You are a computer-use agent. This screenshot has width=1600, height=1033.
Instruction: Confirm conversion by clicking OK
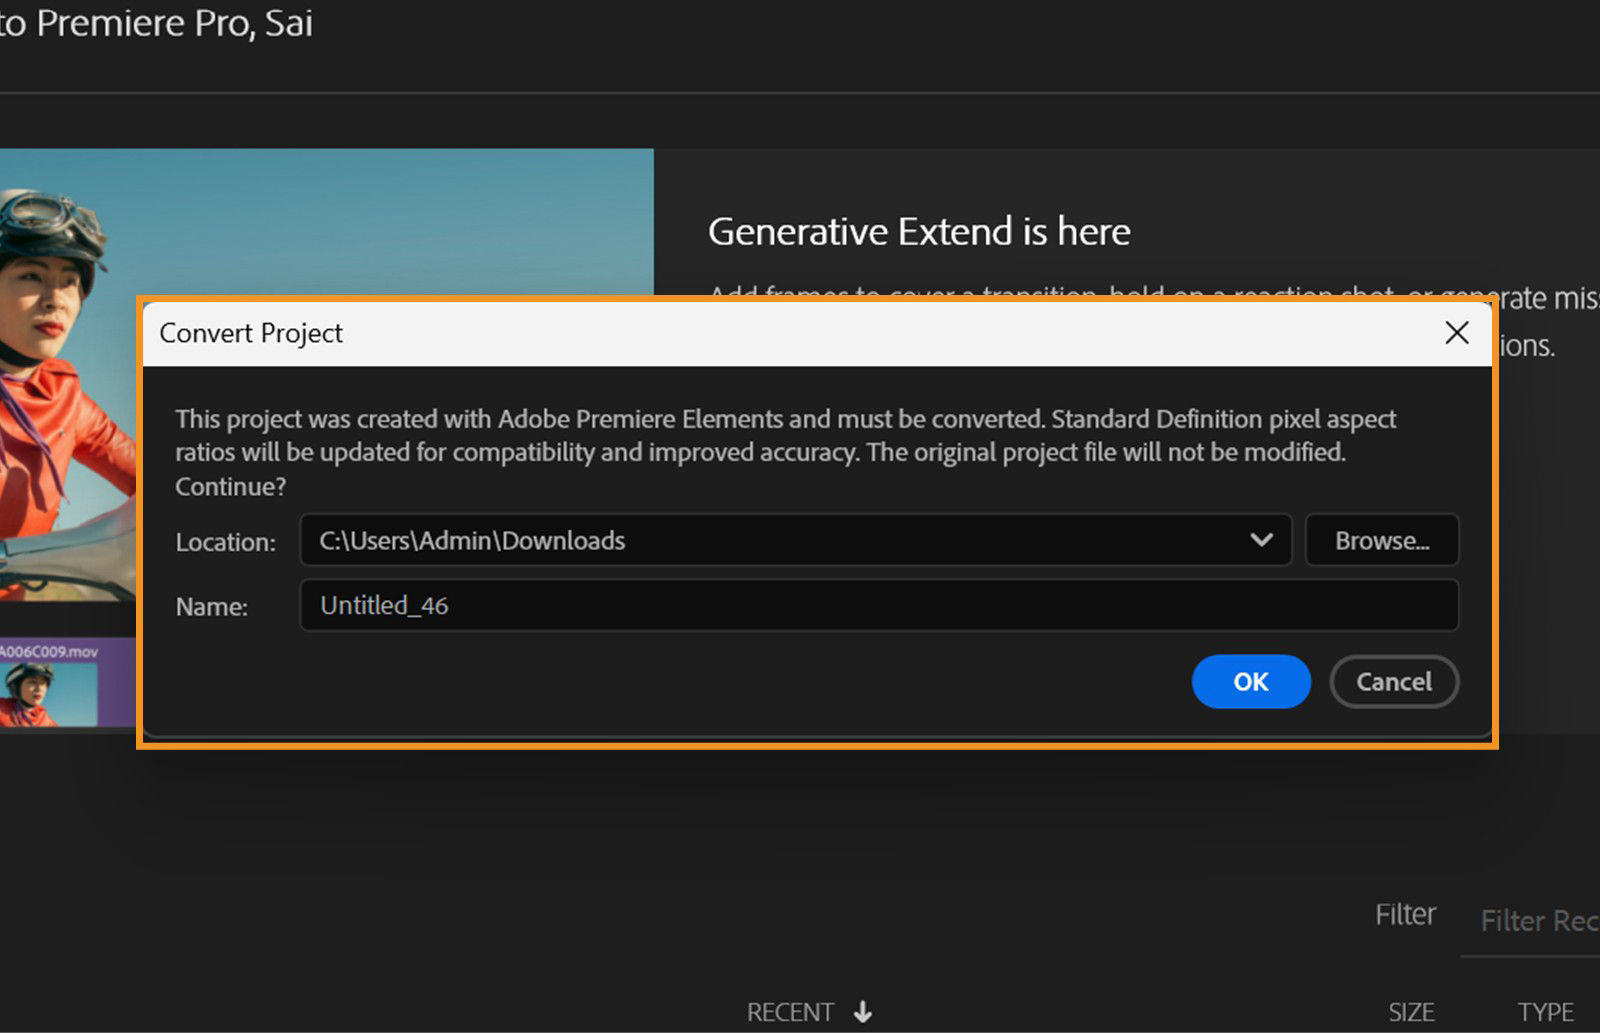point(1250,681)
